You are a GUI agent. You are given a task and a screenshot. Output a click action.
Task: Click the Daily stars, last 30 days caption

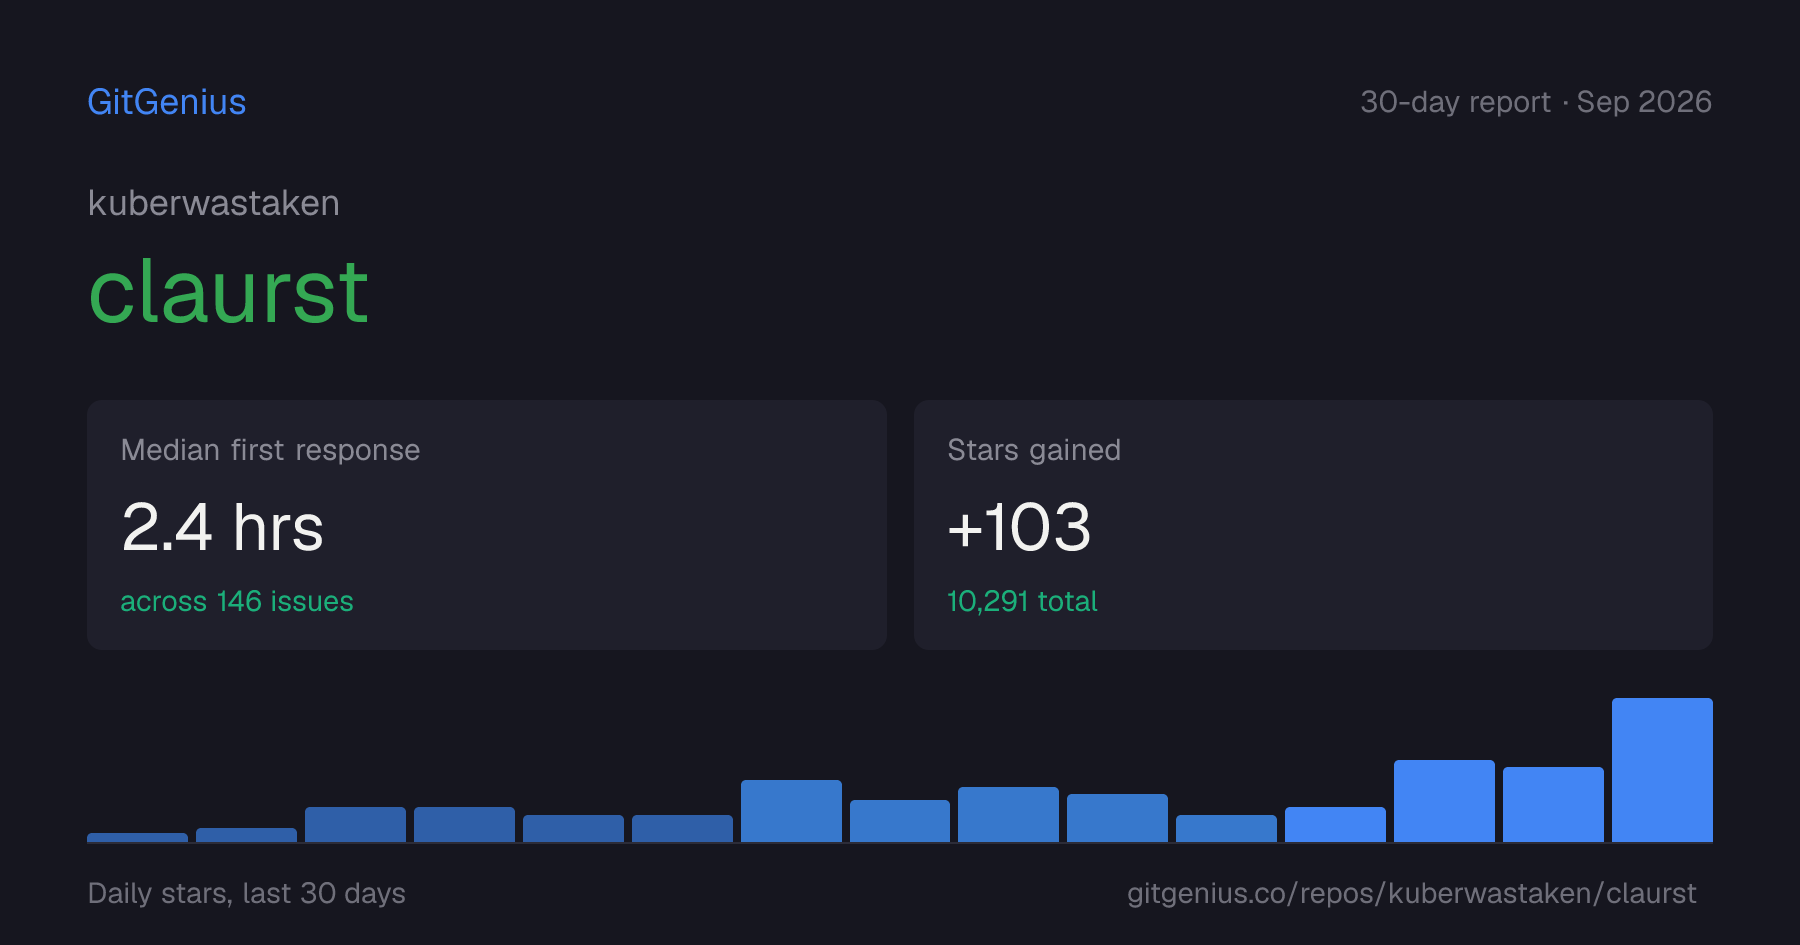point(247,893)
